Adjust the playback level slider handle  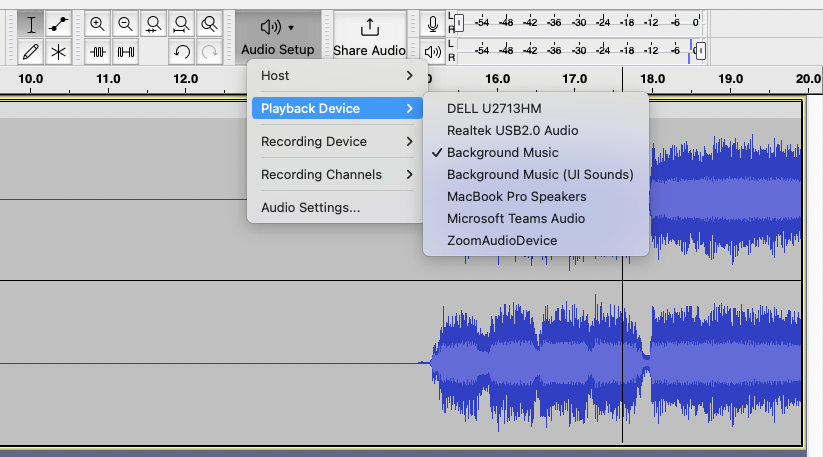(699, 51)
